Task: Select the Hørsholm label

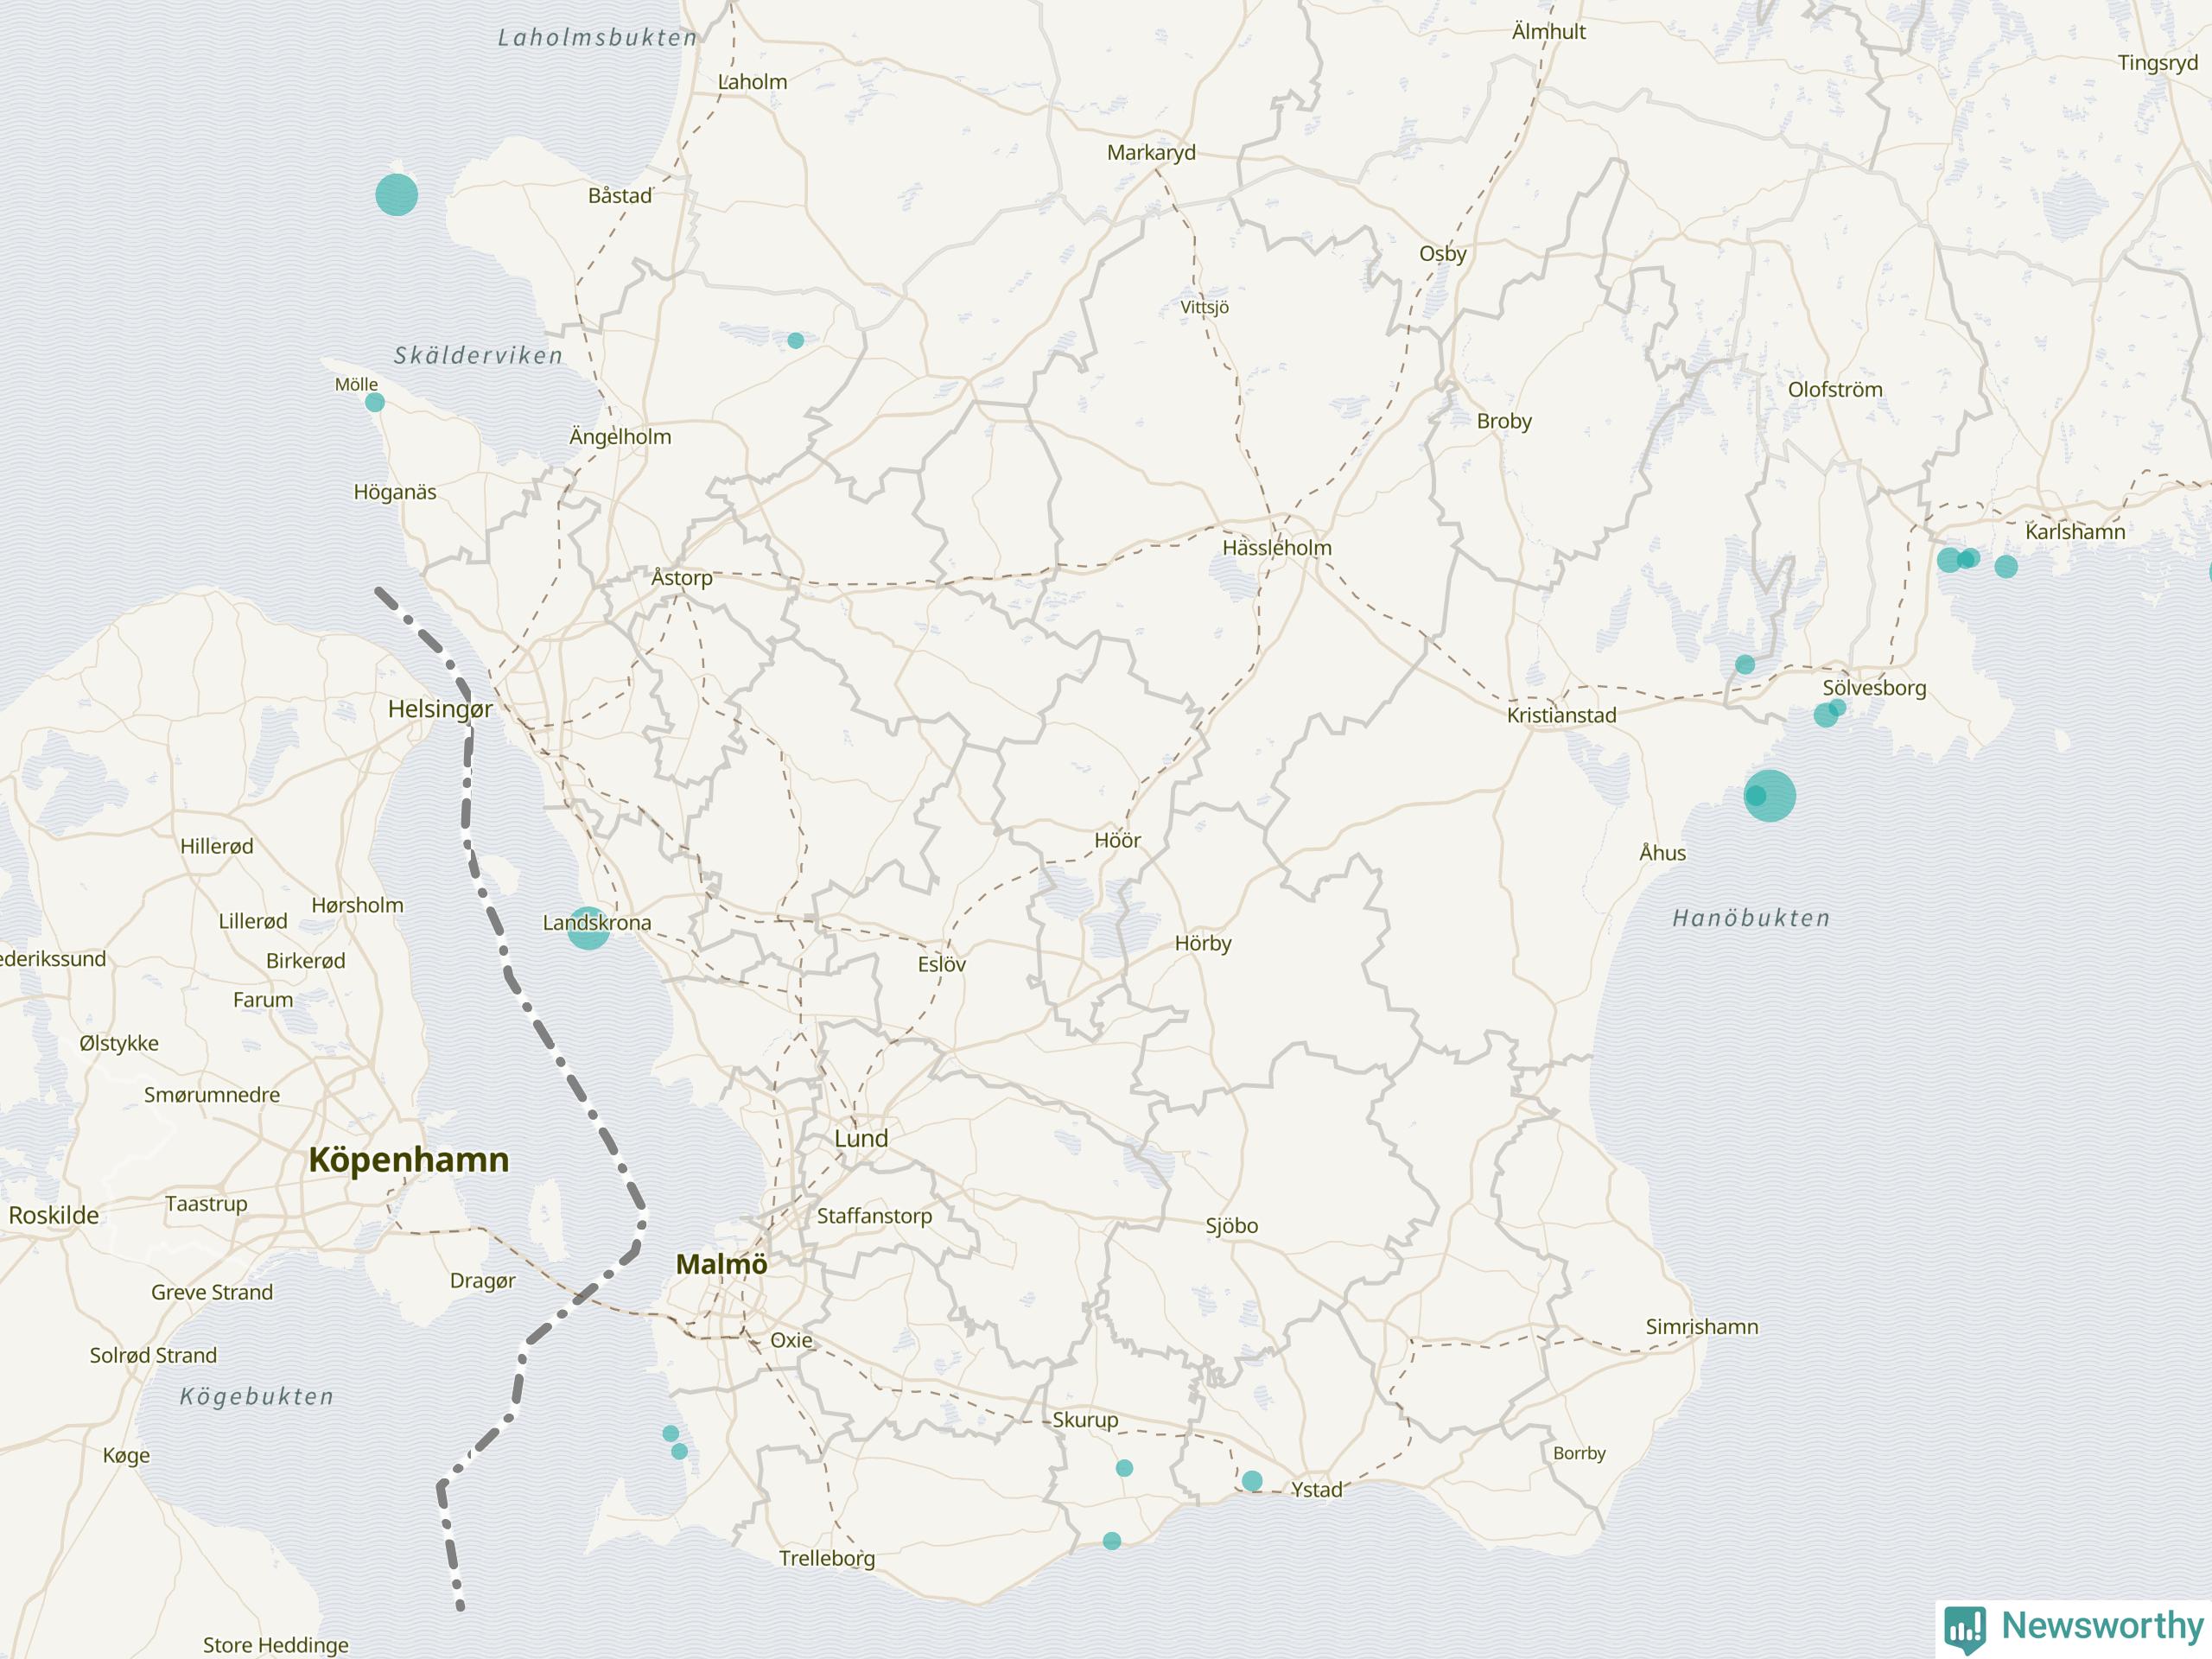Action: pyautogui.click(x=358, y=905)
